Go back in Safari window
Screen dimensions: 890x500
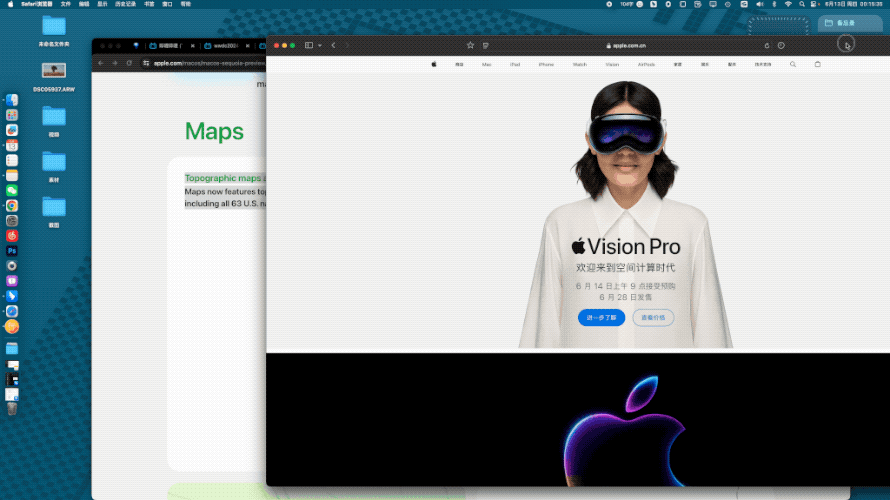(333, 45)
